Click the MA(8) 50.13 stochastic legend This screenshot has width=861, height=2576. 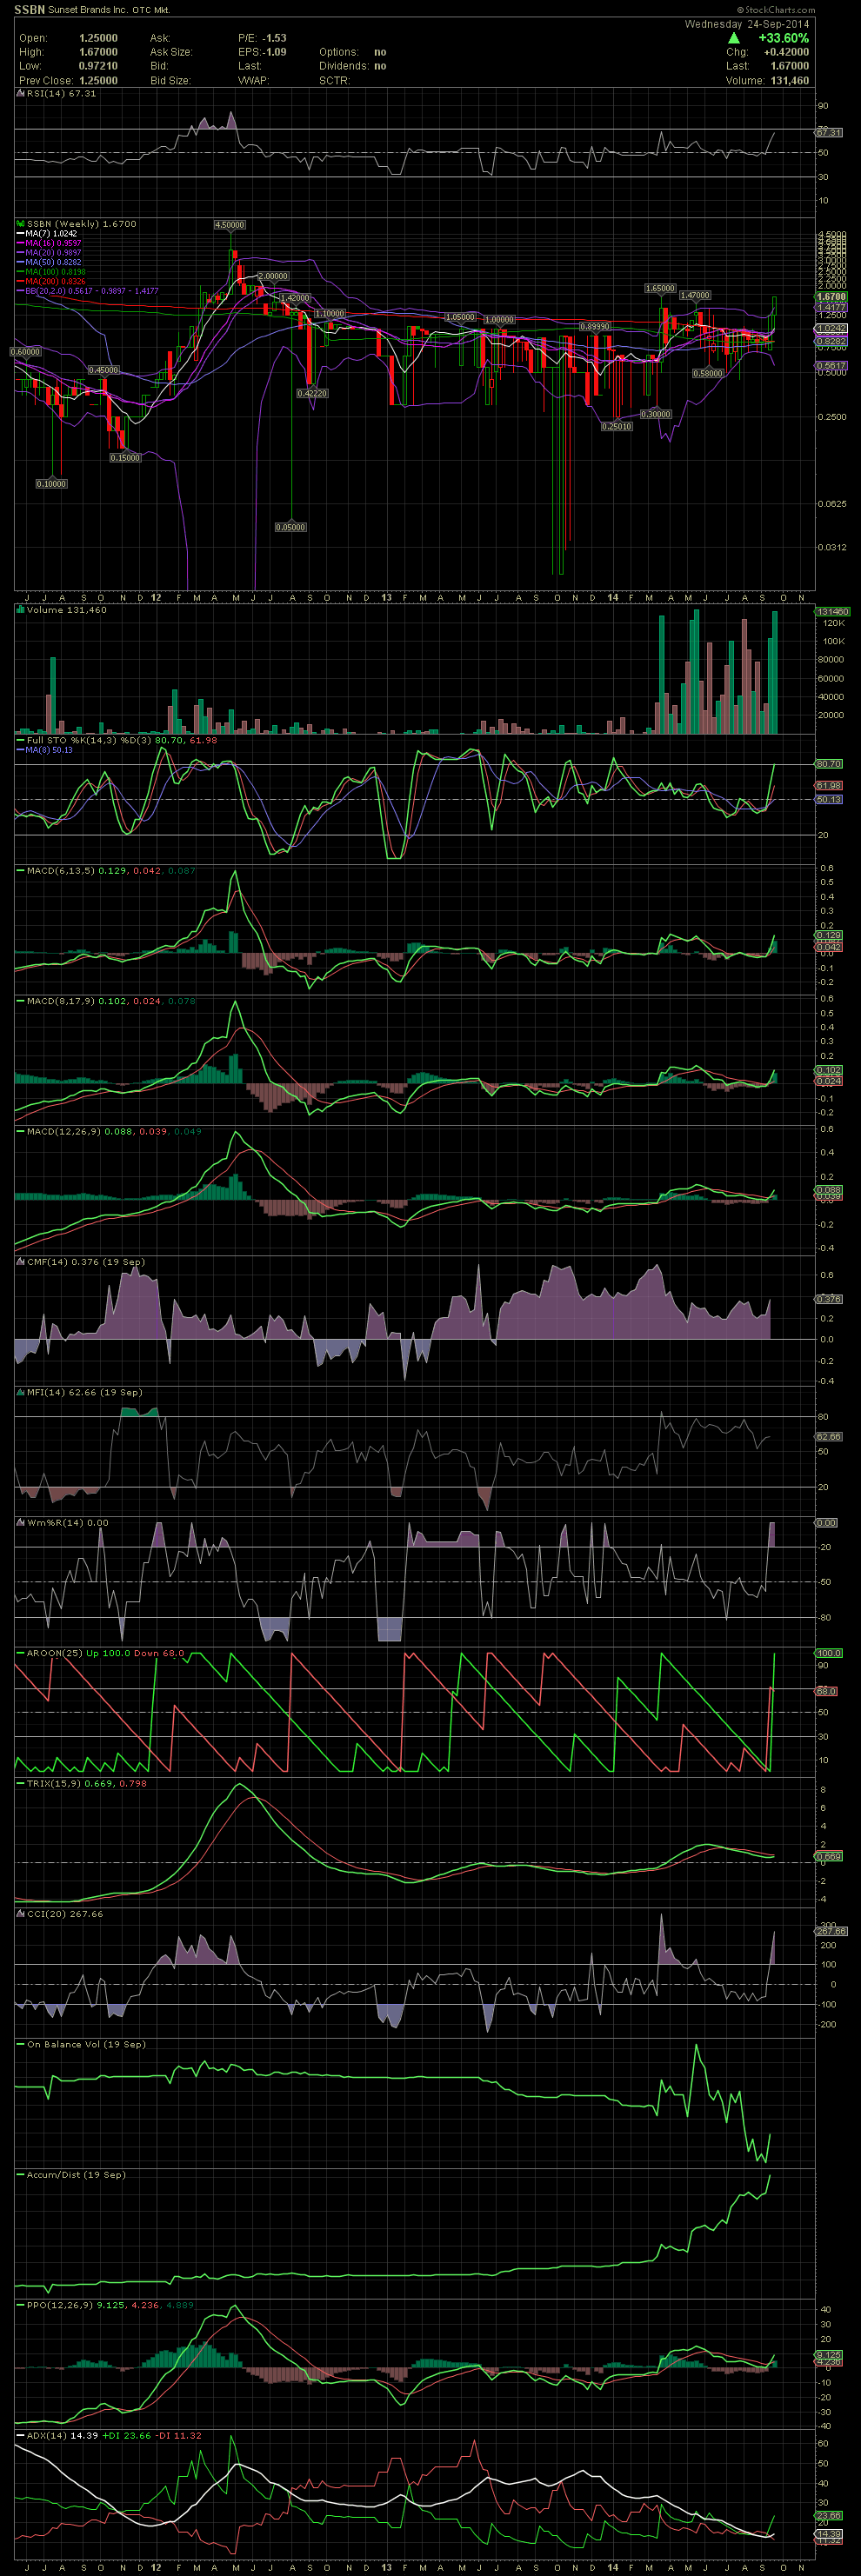click(x=44, y=750)
